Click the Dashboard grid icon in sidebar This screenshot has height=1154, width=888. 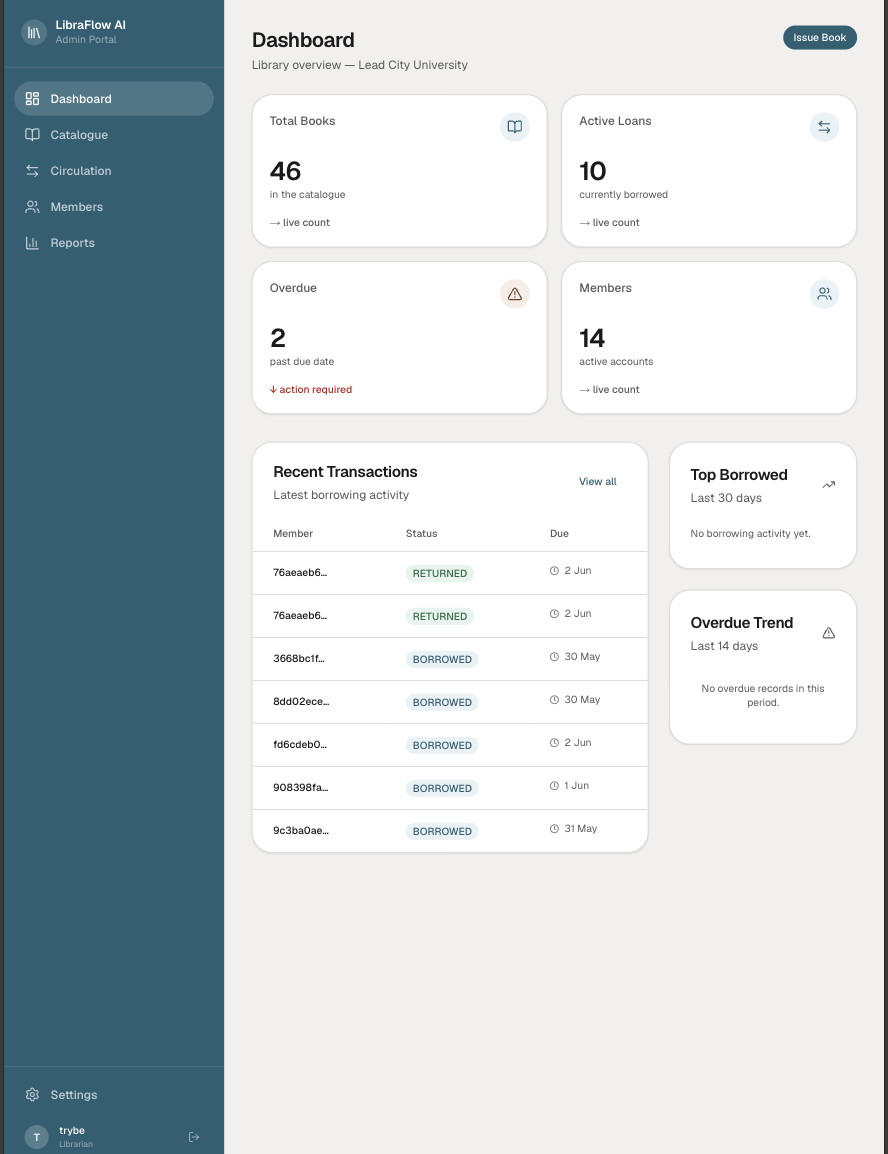click(32, 99)
